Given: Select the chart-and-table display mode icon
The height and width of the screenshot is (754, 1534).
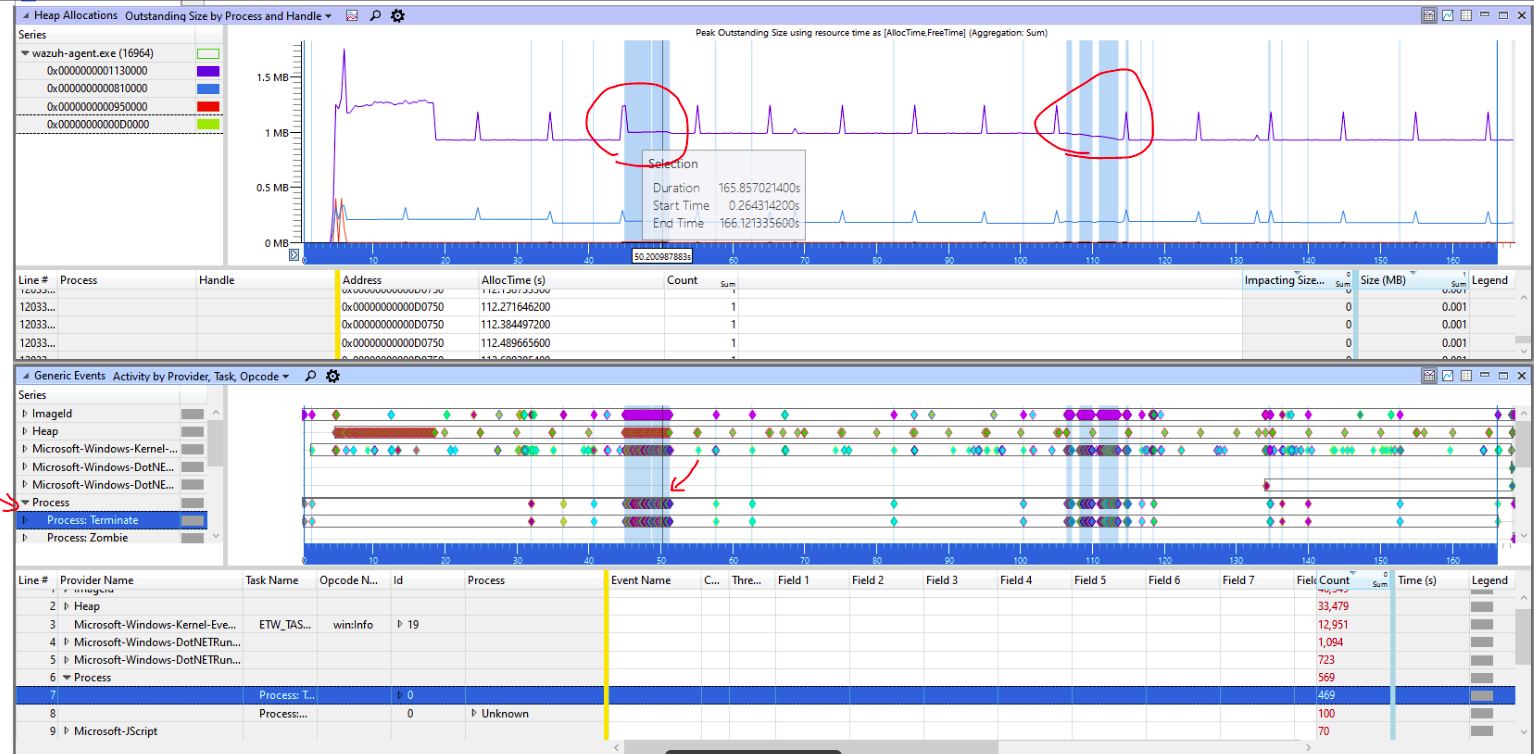Looking at the screenshot, I should coord(1429,15).
